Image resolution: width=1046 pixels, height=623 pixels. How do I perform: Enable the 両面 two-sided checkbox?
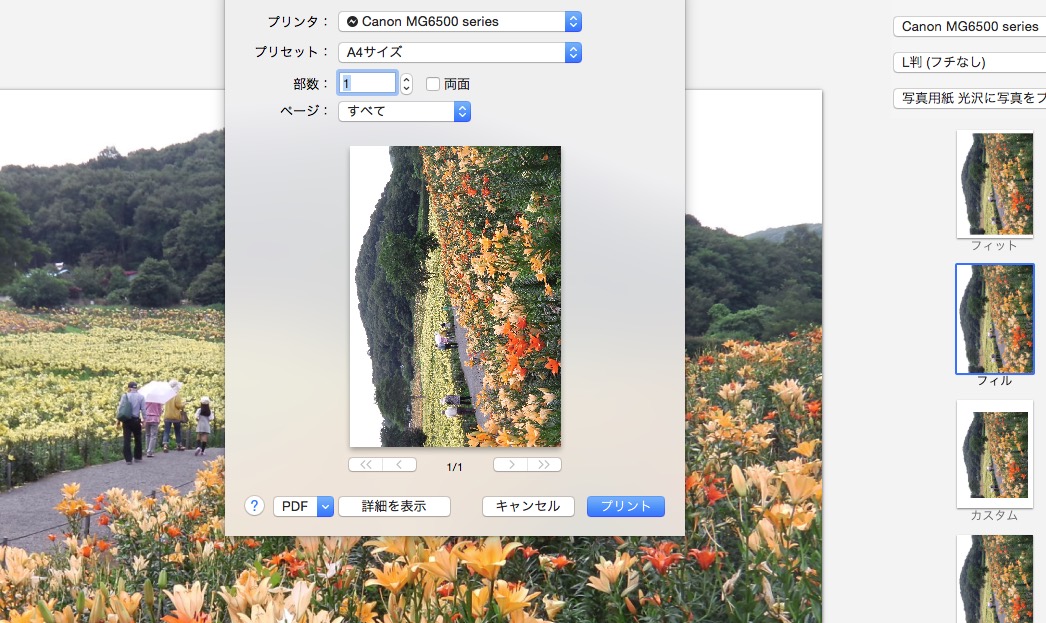pyautogui.click(x=433, y=84)
